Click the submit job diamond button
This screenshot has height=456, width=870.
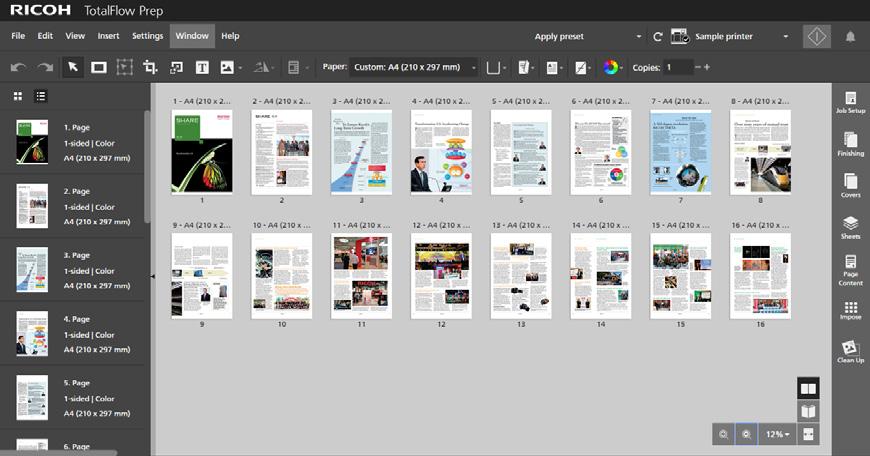pyautogui.click(x=817, y=37)
